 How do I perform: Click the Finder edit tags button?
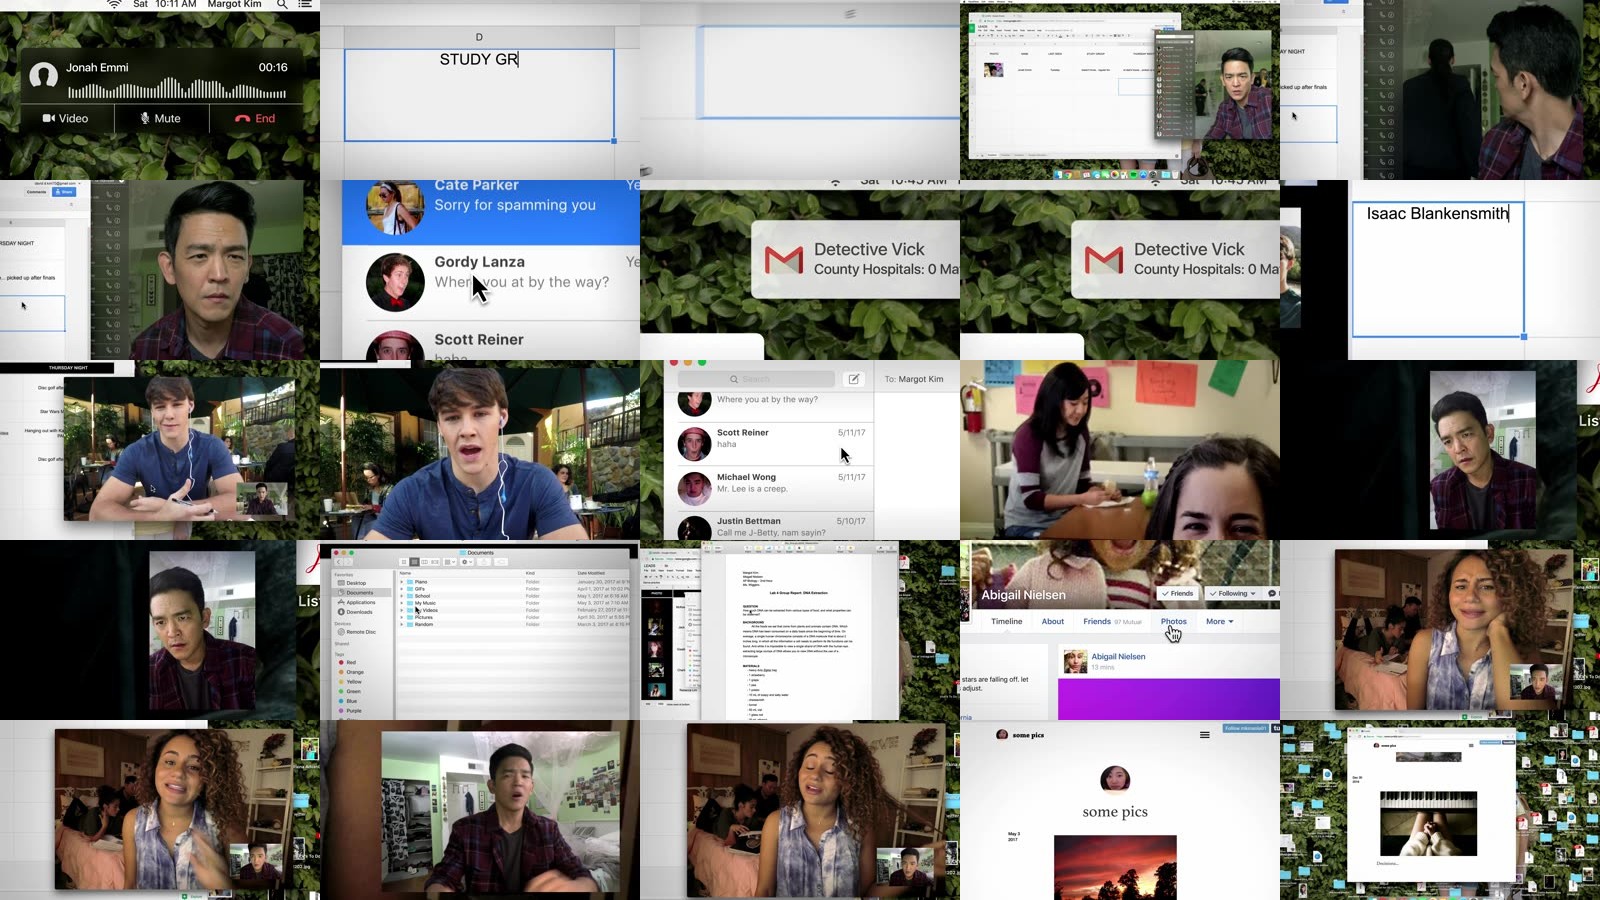[501, 562]
